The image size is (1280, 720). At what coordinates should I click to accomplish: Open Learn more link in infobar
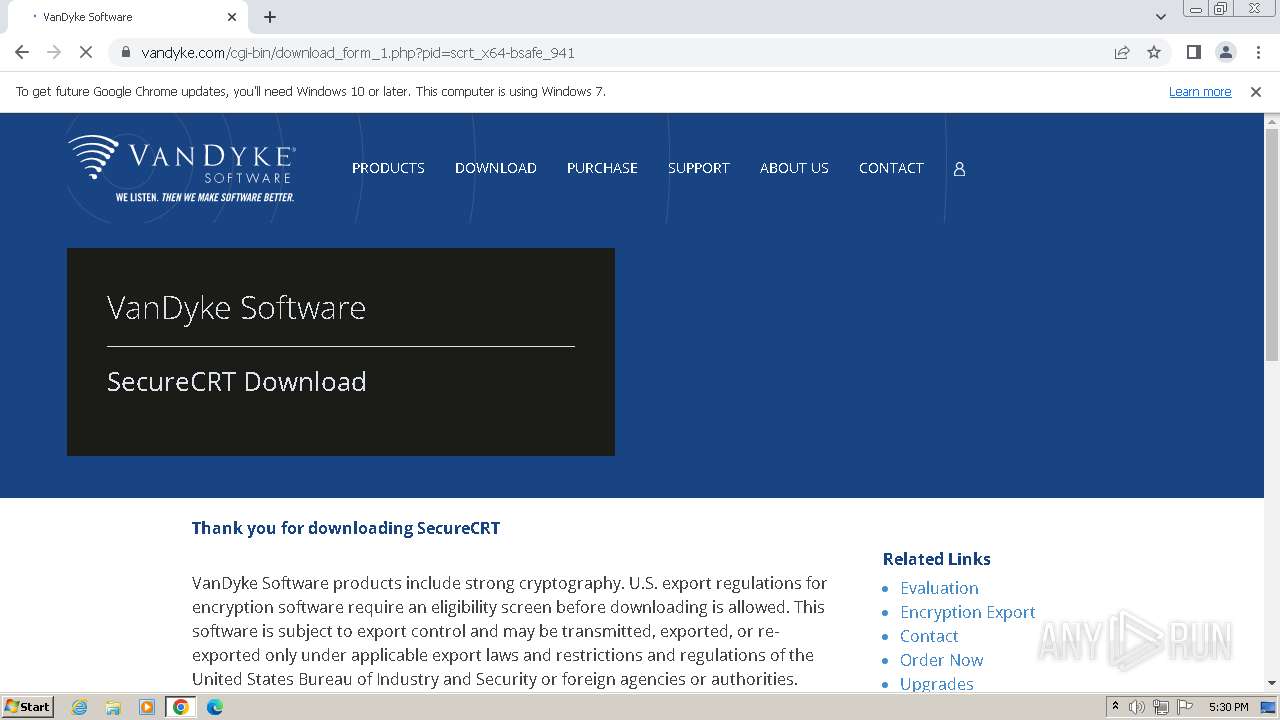point(1200,91)
